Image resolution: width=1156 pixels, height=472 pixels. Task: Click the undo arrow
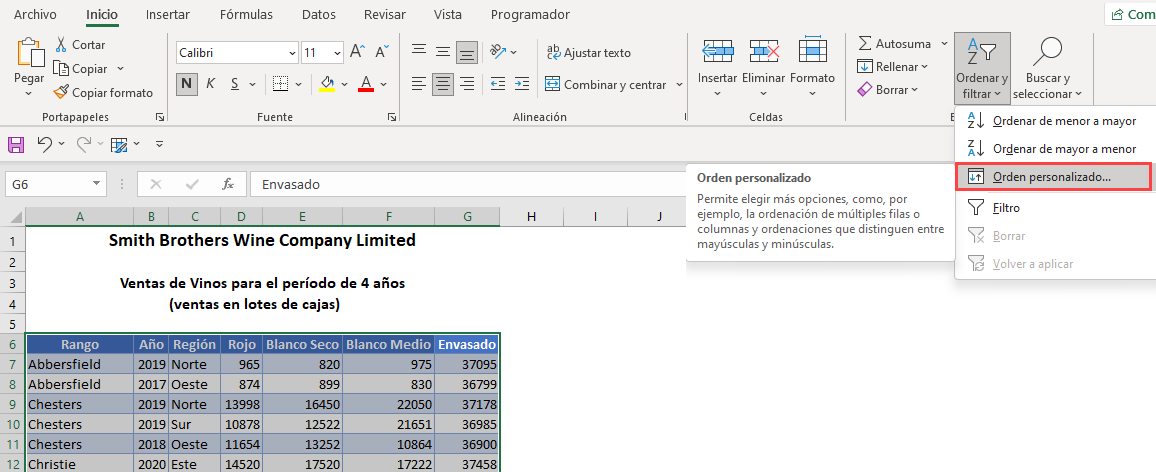pyautogui.click(x=45, y=145)
